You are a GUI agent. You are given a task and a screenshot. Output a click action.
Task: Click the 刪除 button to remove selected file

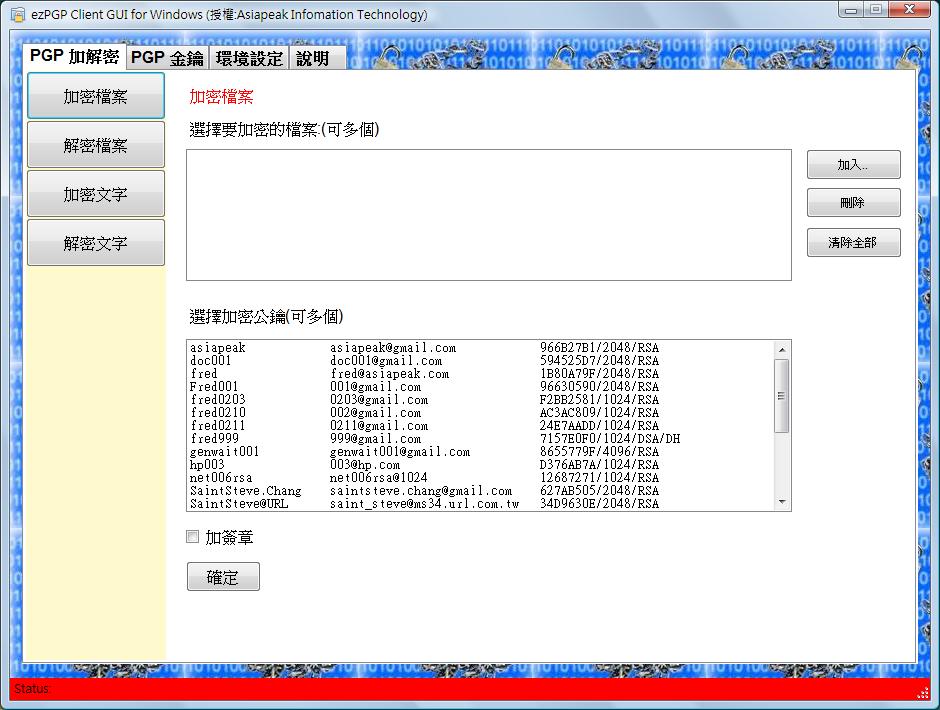[x=853, y=202]
